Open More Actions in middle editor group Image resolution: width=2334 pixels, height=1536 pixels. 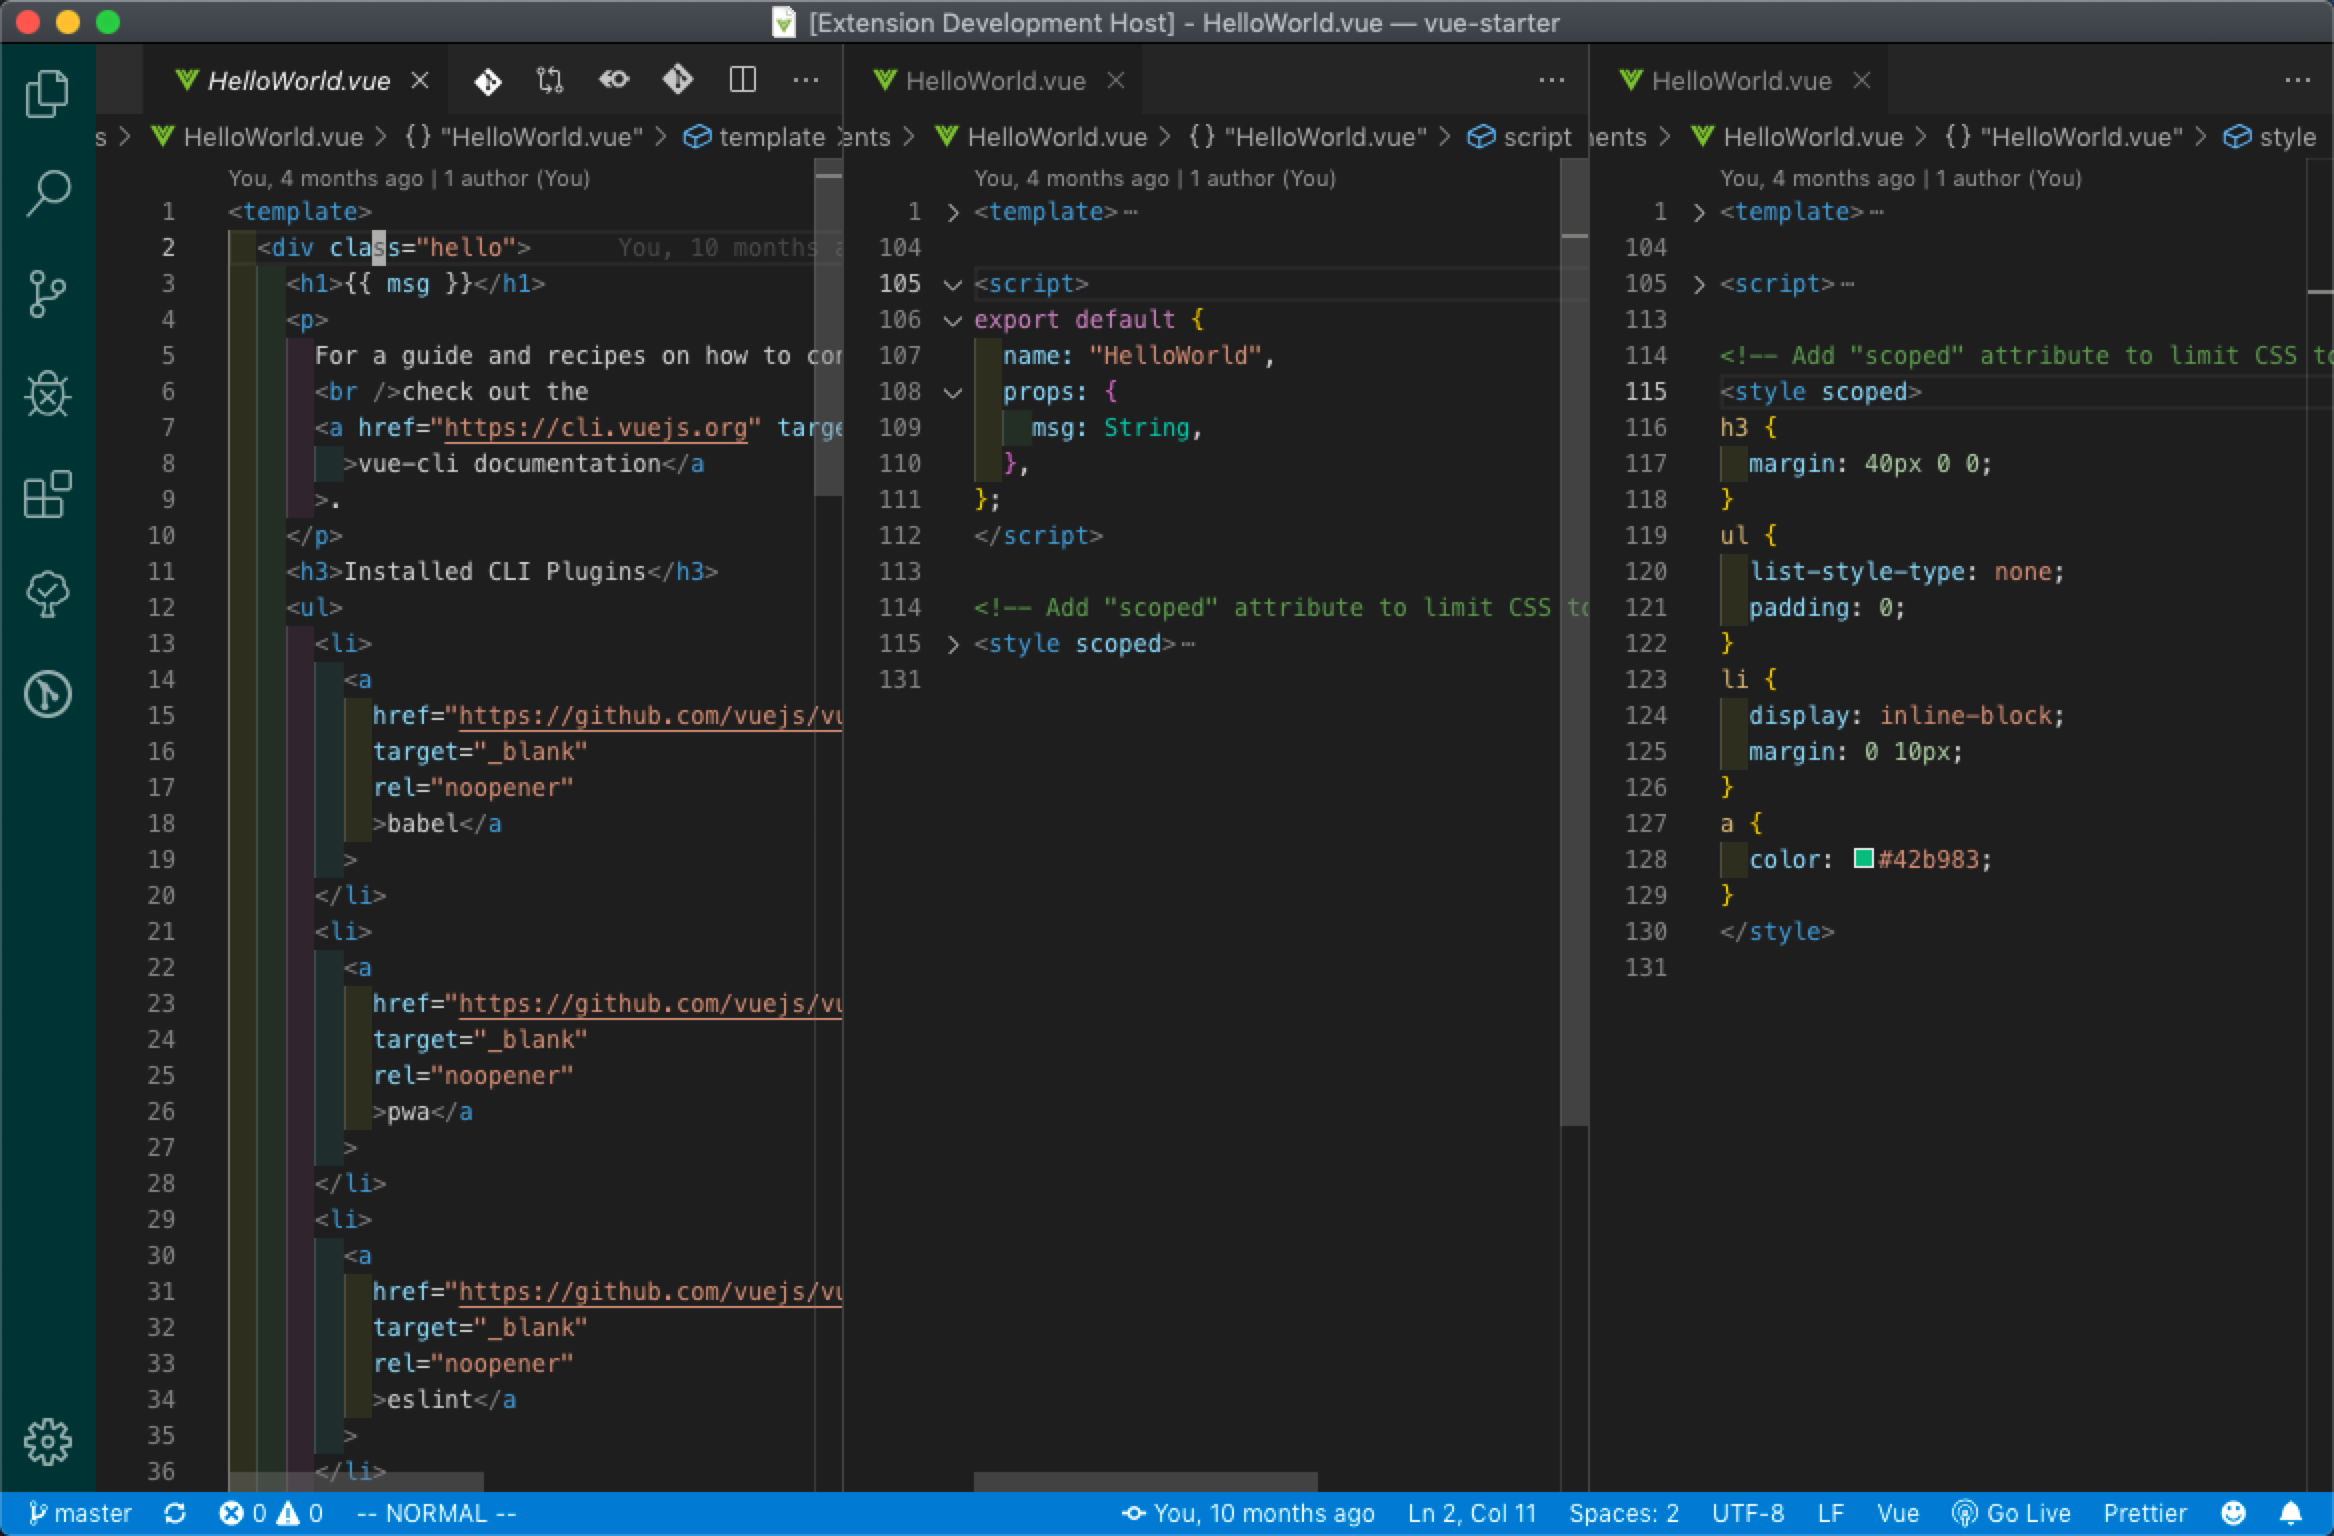[x=1552, y=80]
